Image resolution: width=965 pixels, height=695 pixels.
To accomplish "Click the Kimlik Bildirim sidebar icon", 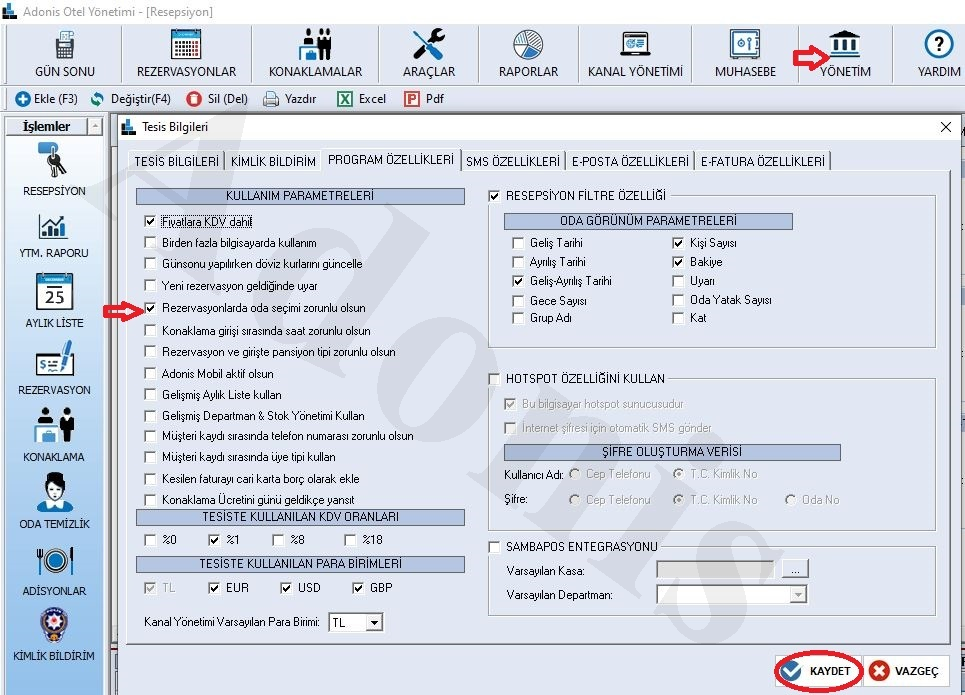I will (x=54, y=626).
